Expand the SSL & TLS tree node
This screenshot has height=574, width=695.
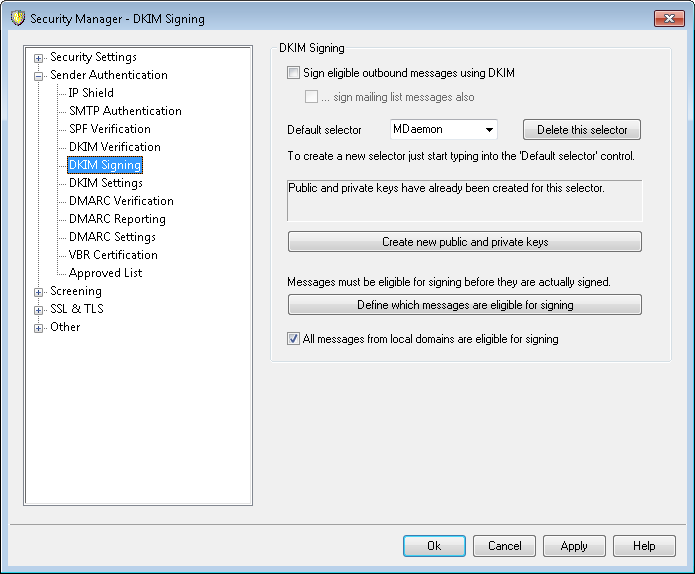[39, 310]
